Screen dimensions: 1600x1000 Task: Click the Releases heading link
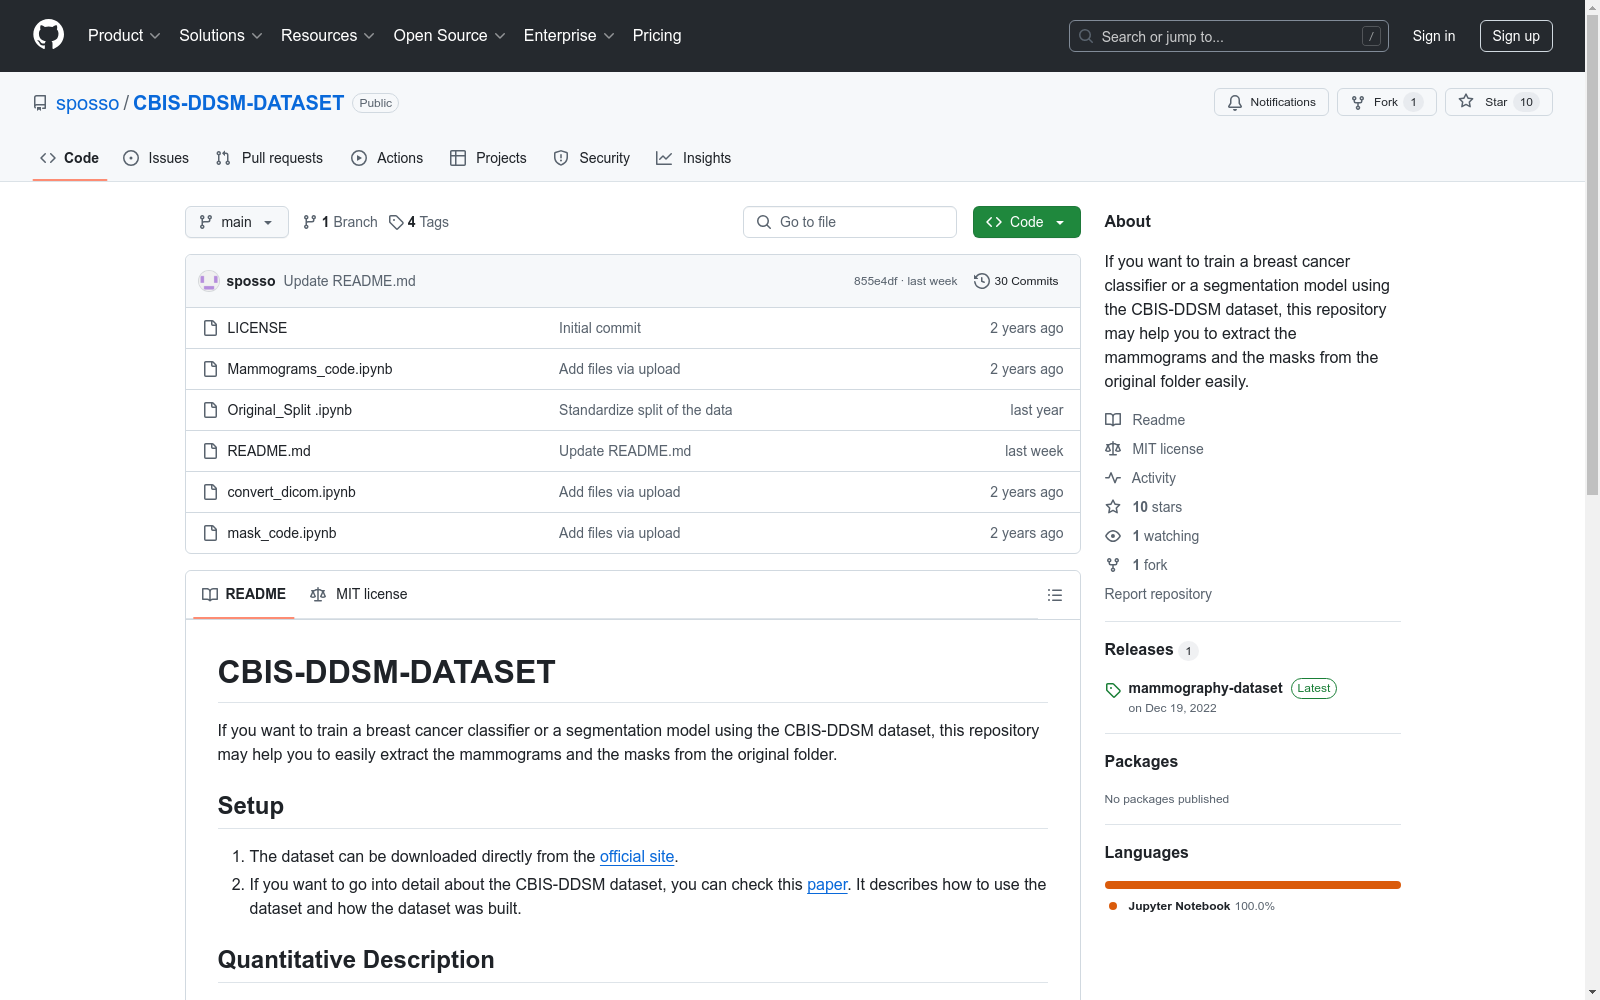click(1139, 649)
